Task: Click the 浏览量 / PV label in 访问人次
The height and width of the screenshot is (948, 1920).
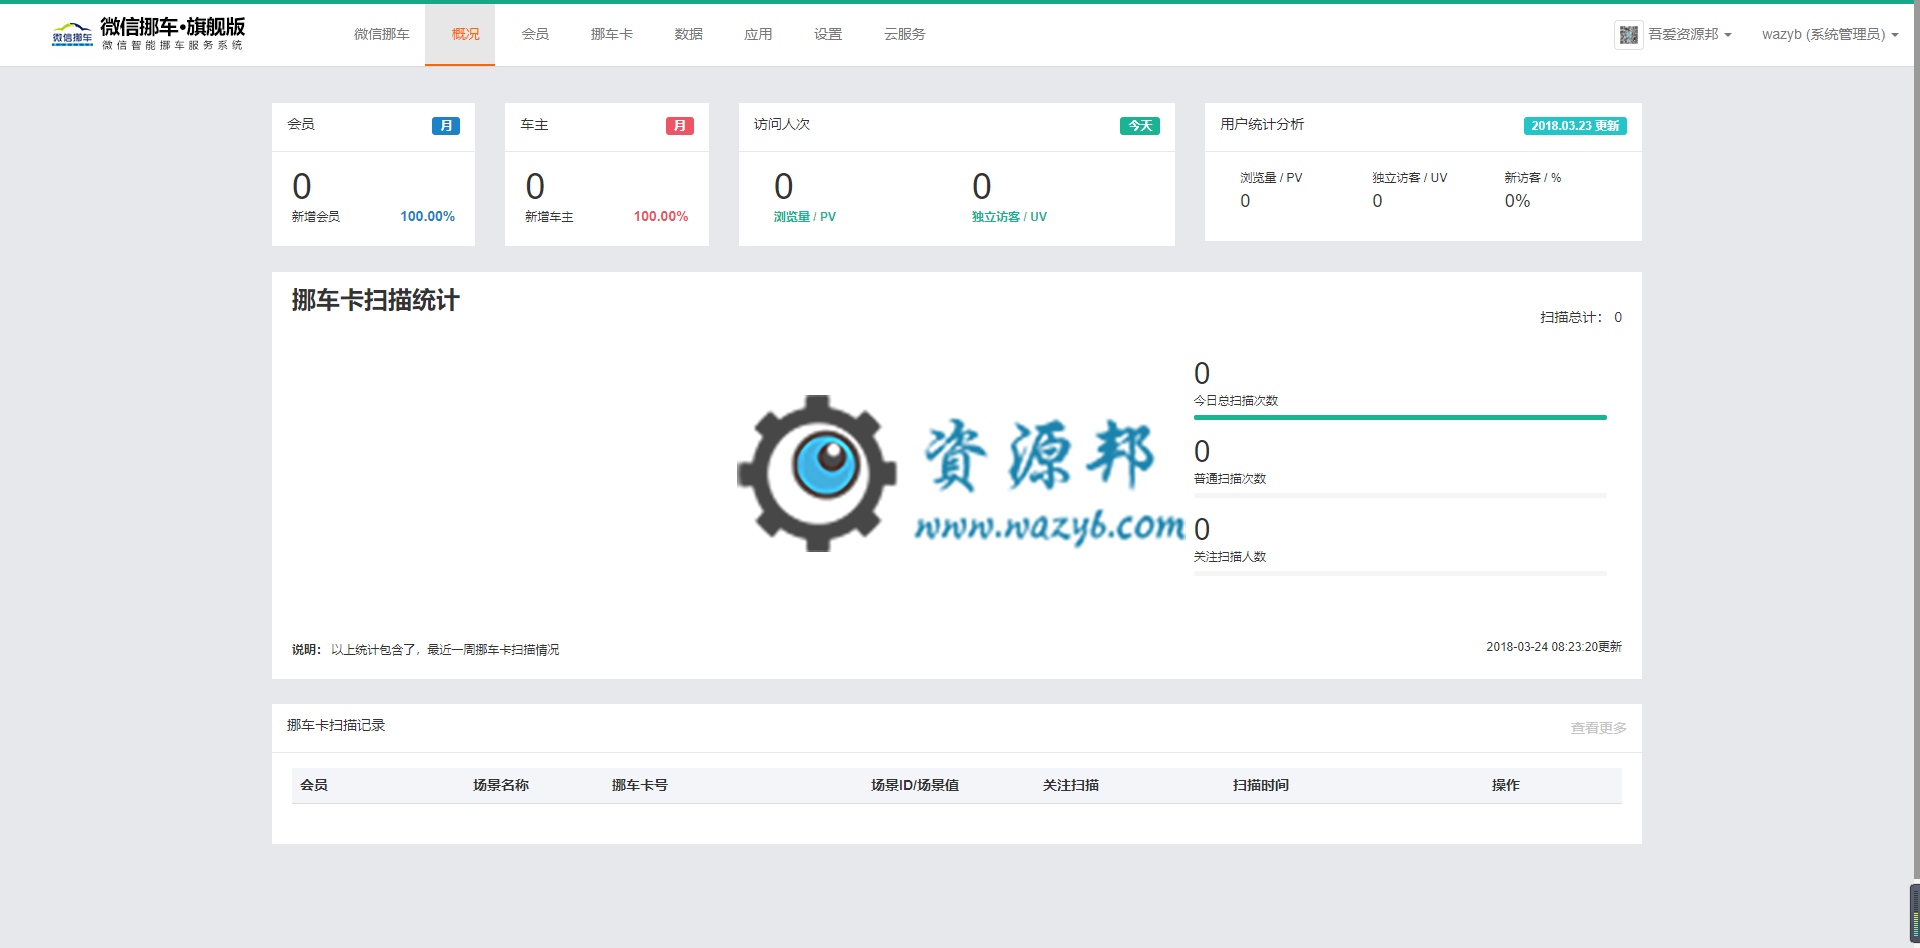Action: tap(804, 217)
